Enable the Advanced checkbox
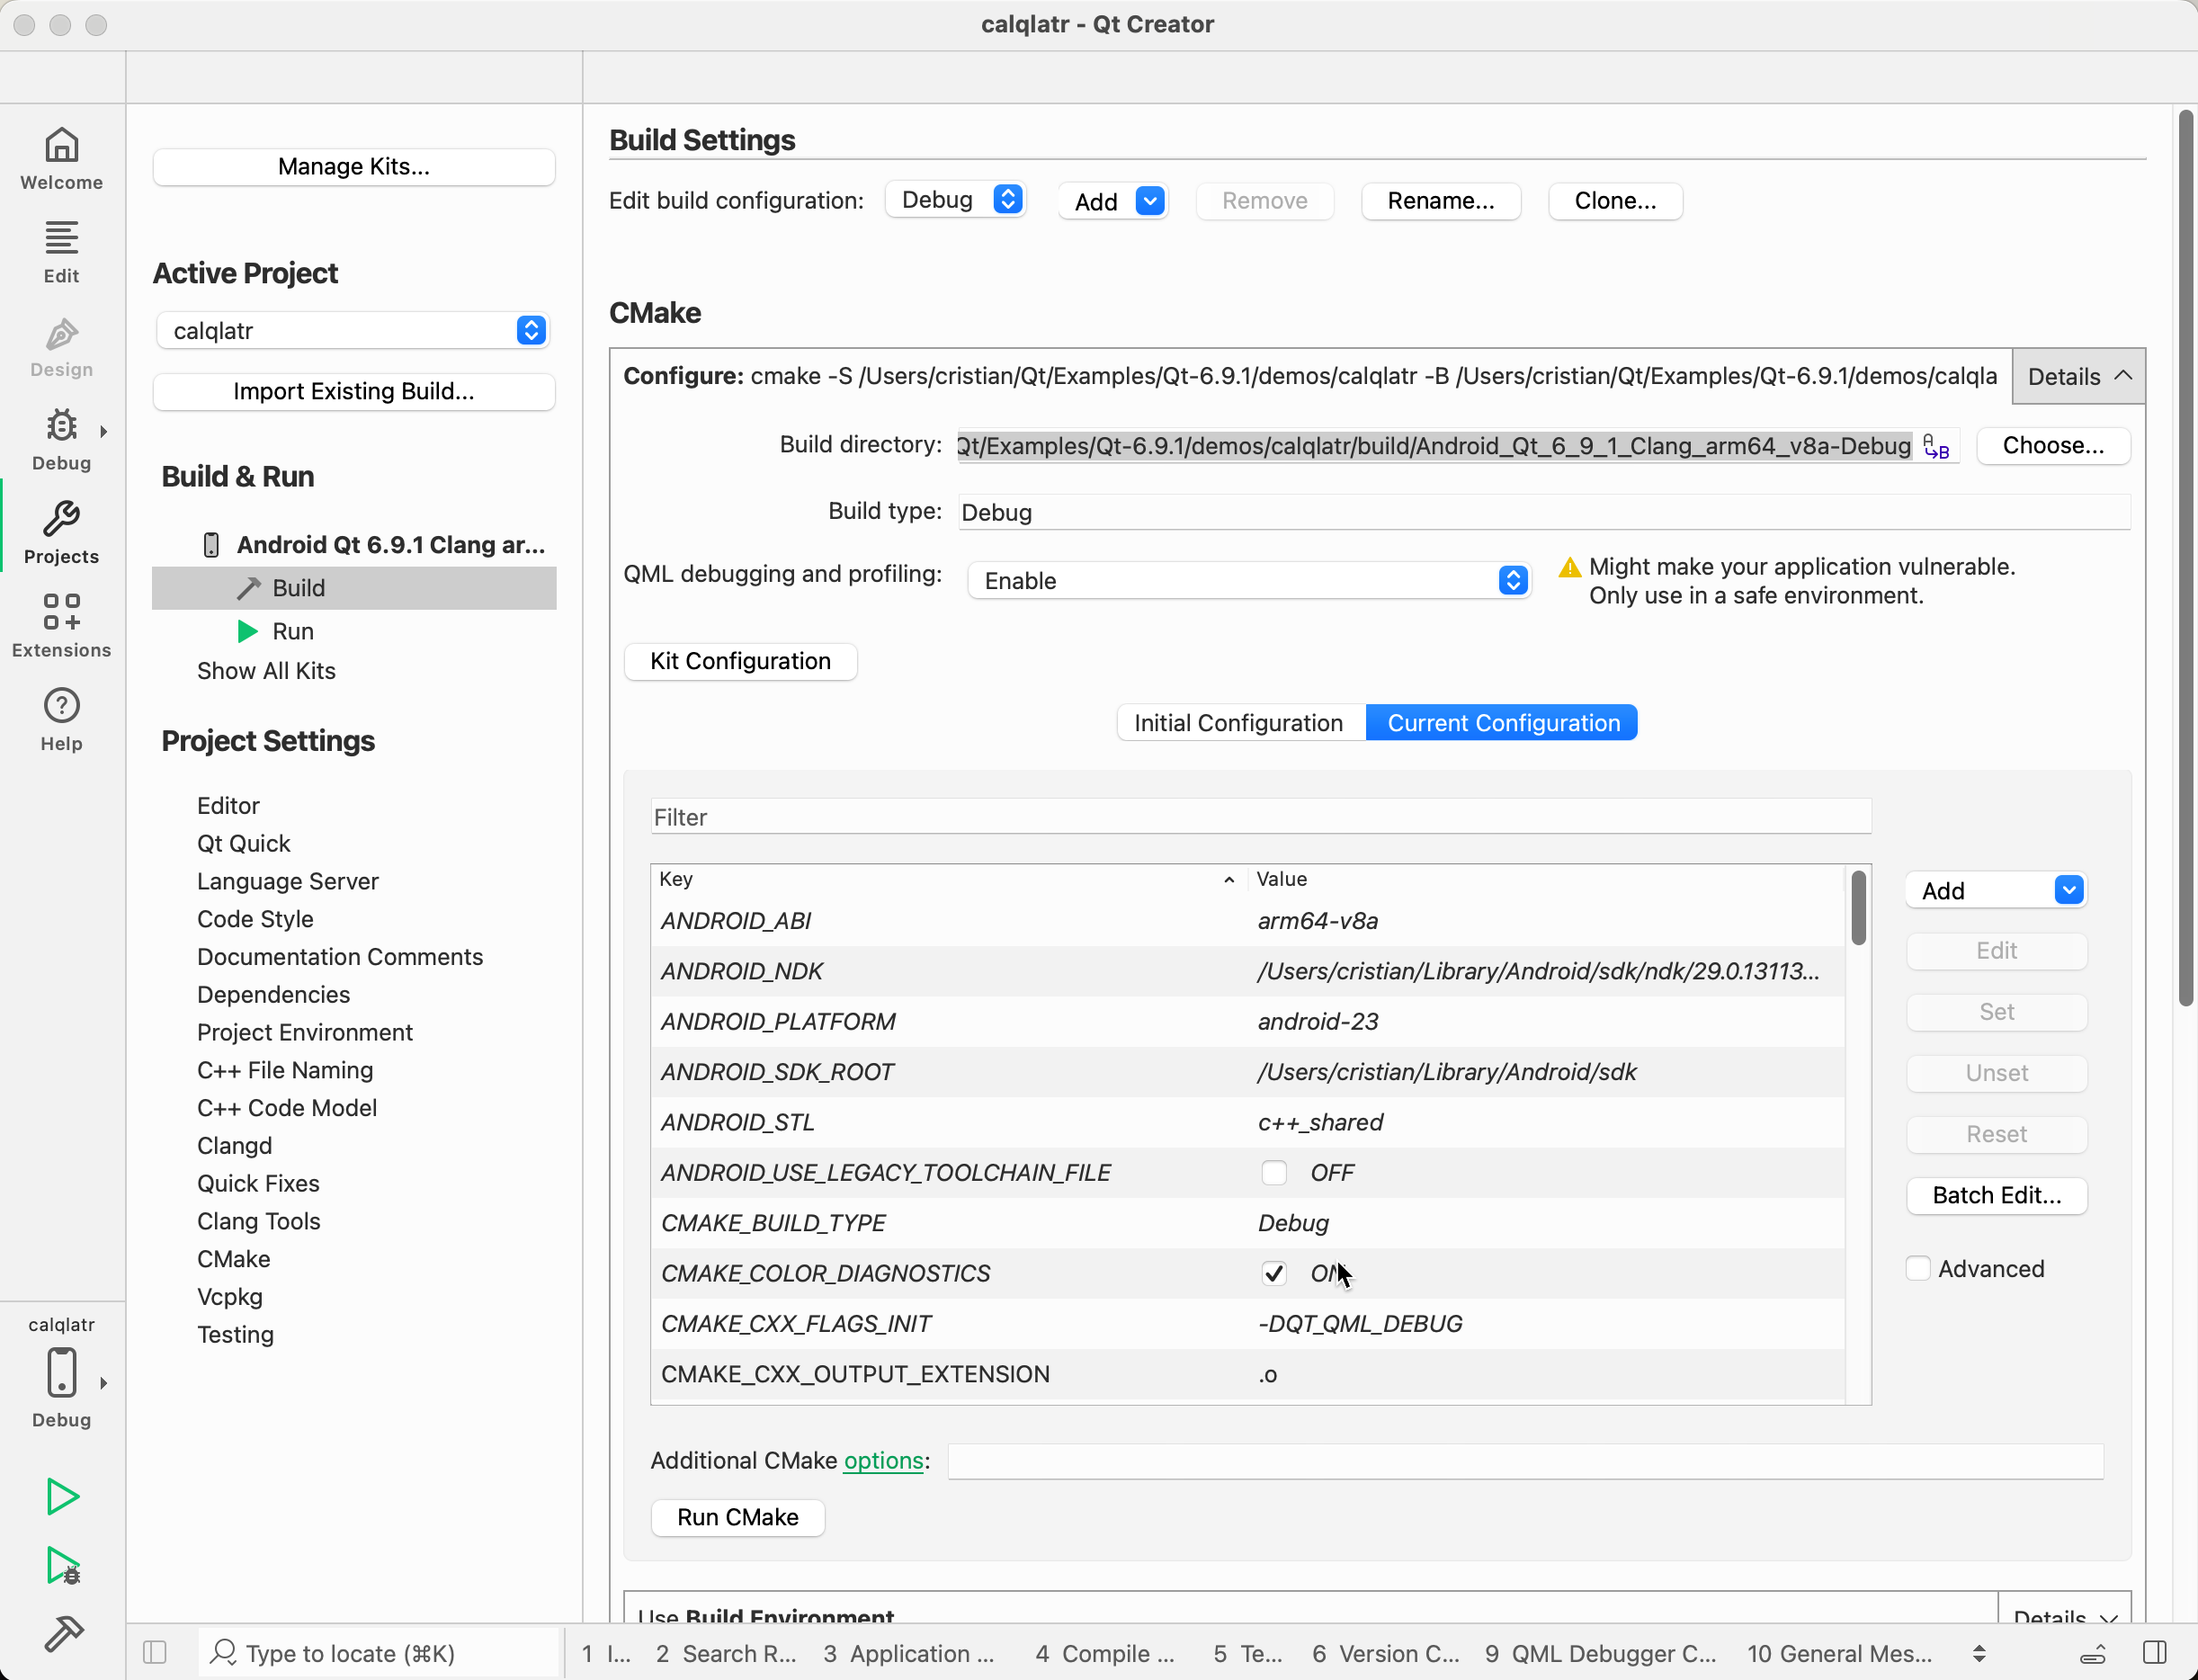The height and width of the screenshot is (1680, 2198). coord(1918,1268)
